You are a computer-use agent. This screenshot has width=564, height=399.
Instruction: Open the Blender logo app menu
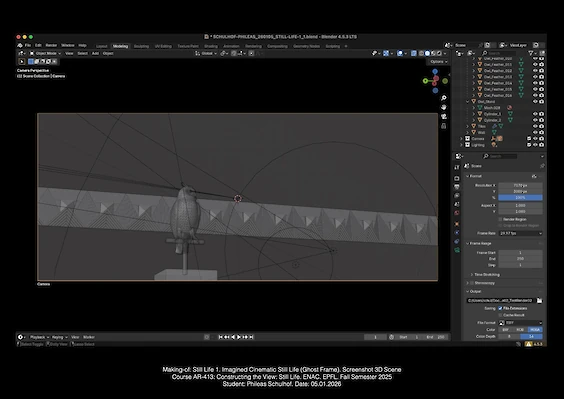pyautogui.click(x=20, y=45)
